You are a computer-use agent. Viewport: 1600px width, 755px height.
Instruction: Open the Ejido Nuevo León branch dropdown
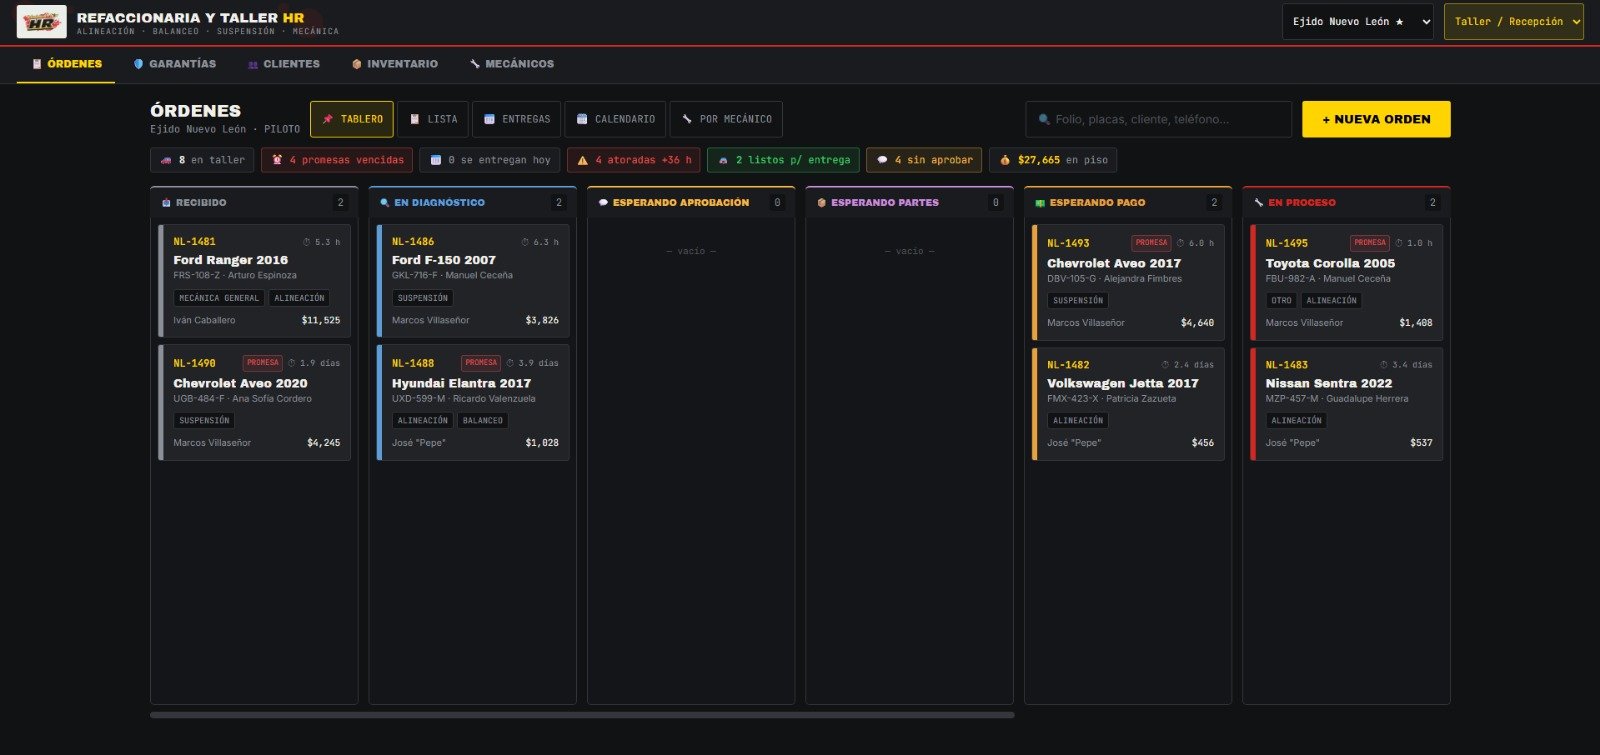tap(1358, 22)
